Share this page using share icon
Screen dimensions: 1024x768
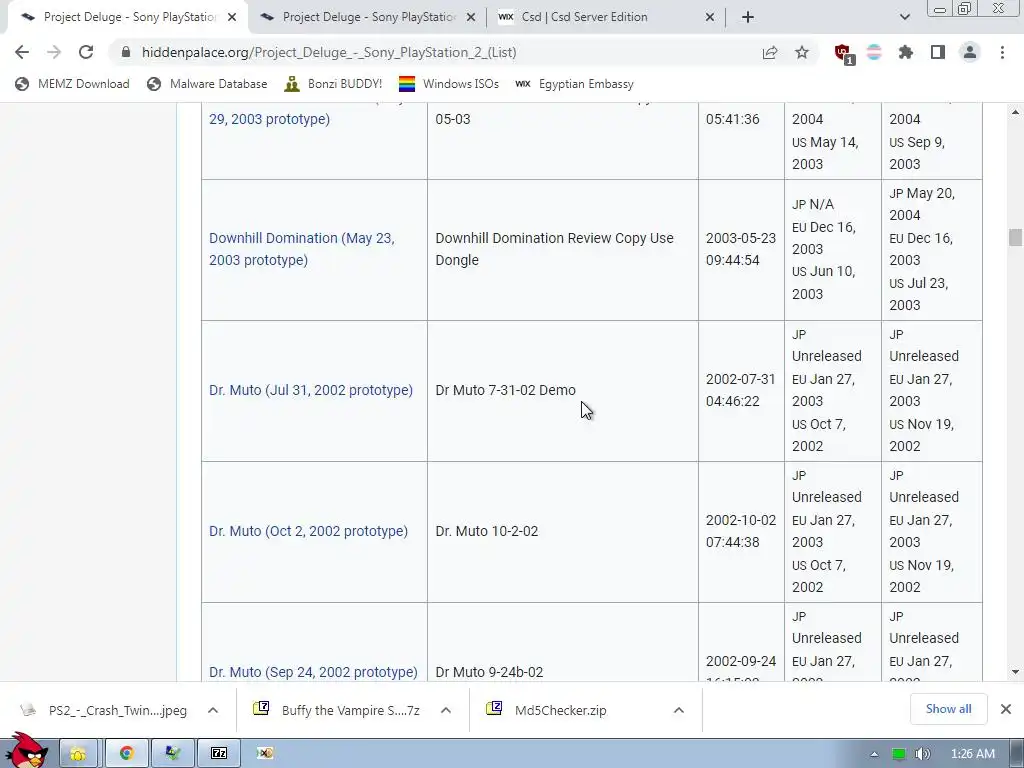point(770,52)
